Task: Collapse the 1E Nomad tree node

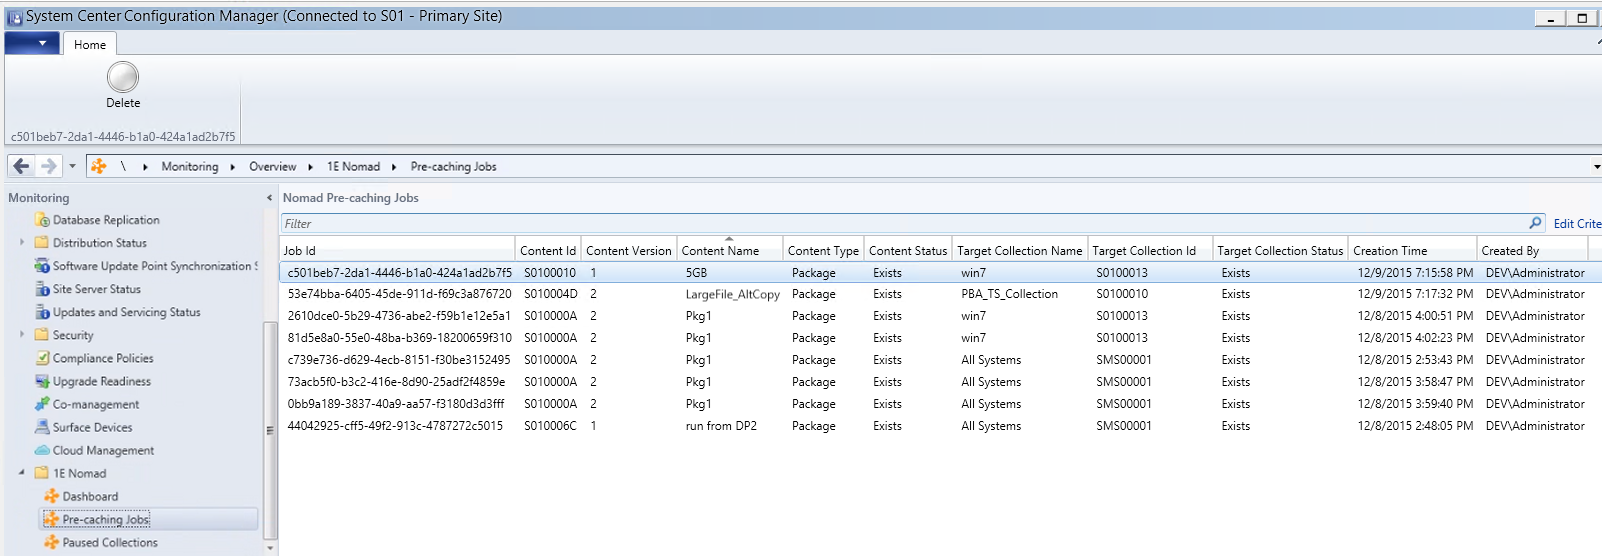Action: pyautogui.click(x=22, y=472)
